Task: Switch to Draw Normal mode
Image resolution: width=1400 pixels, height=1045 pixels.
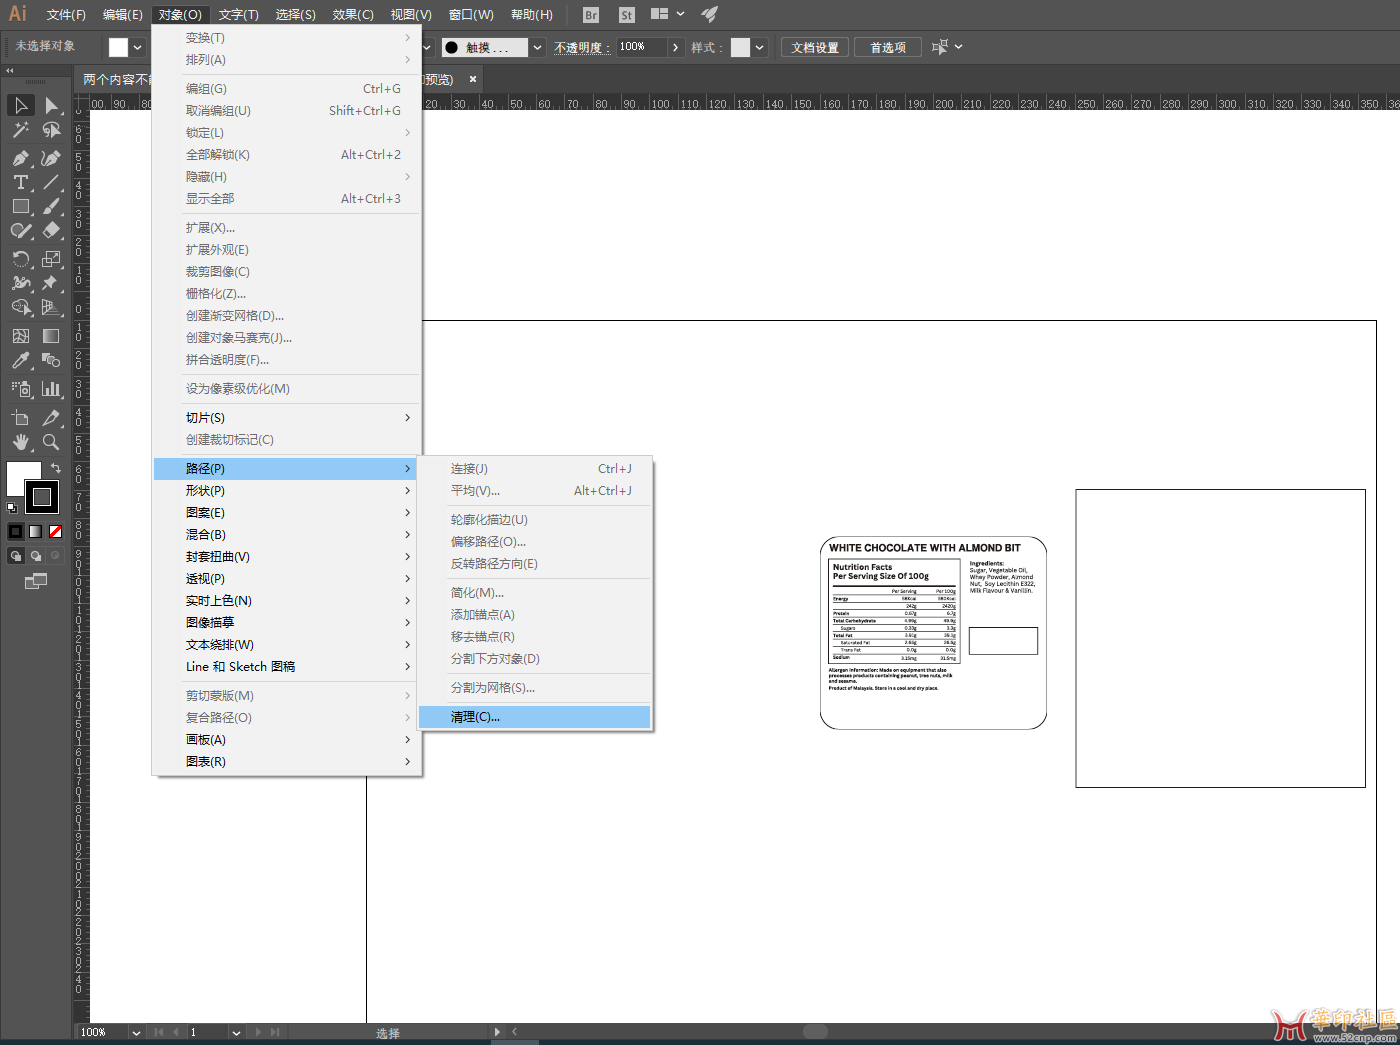Action: coord(16,556)
